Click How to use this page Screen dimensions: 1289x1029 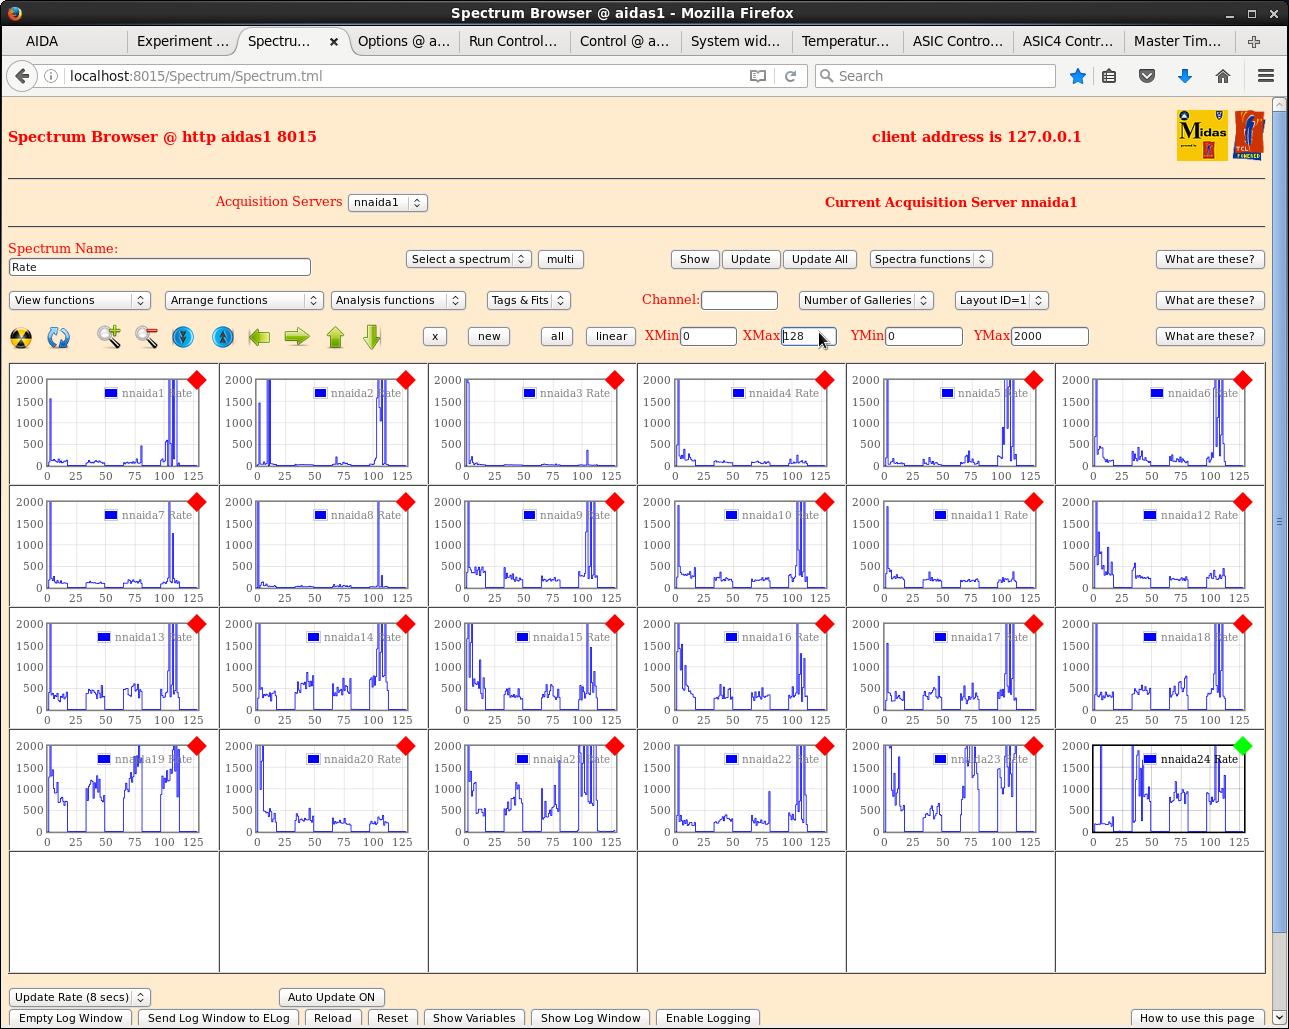1197,1018
